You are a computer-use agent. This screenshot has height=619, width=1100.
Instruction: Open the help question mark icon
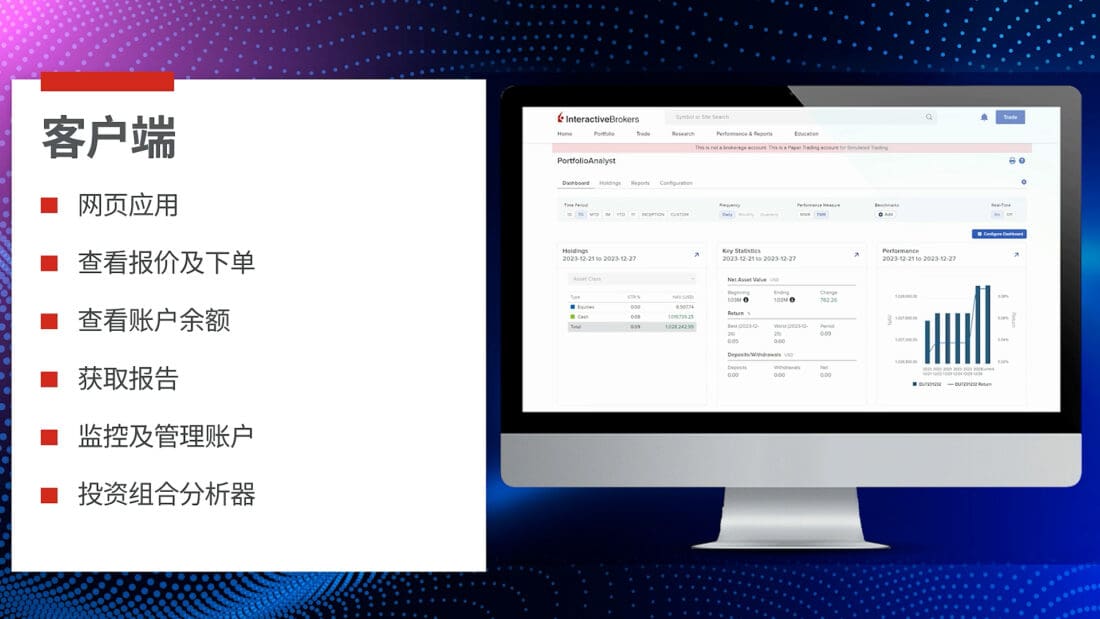point(1022,161)
